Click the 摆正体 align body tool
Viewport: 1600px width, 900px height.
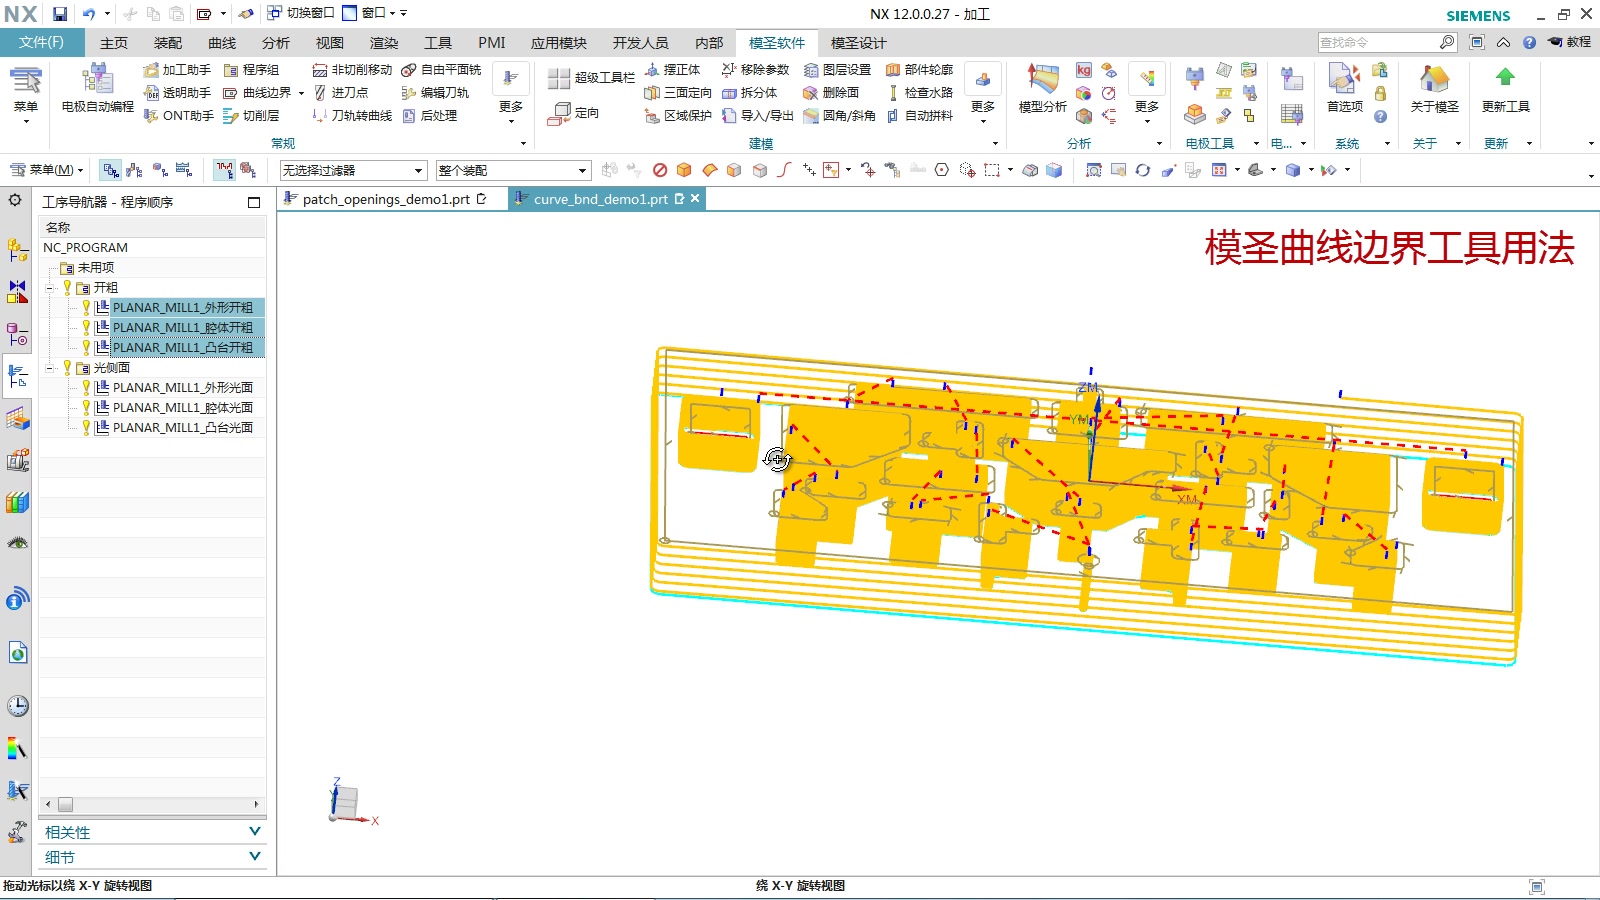[673, 70]
